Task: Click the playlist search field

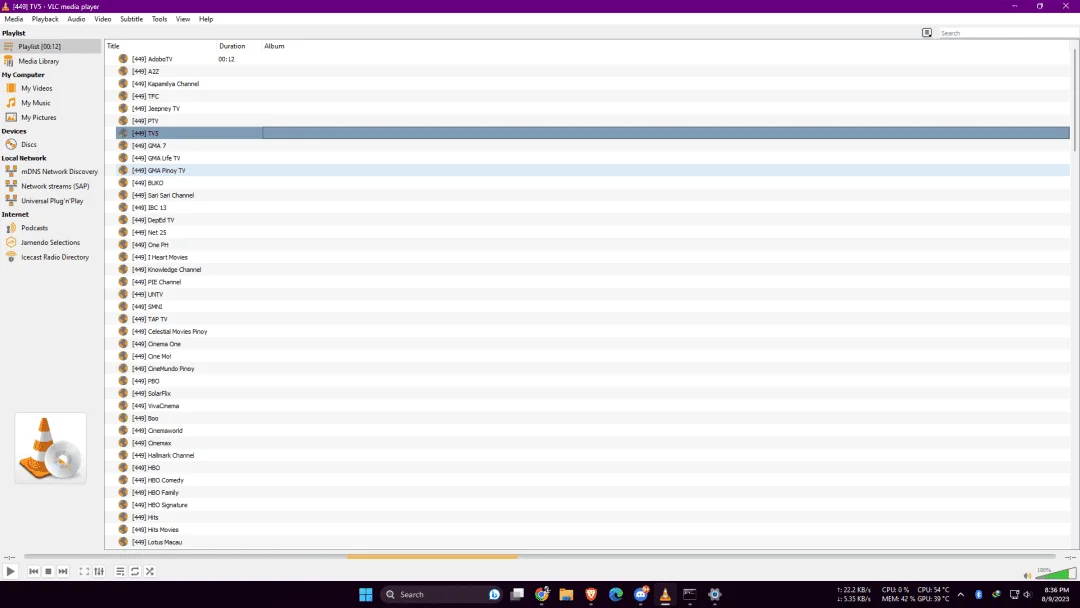Action: coord(1006,33)
